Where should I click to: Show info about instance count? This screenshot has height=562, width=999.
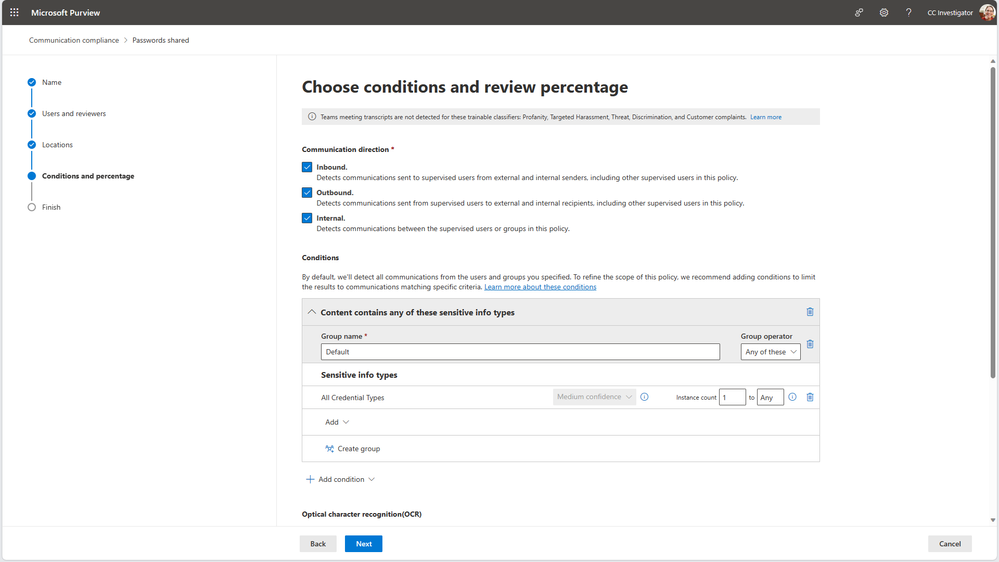tap(792, 397)
